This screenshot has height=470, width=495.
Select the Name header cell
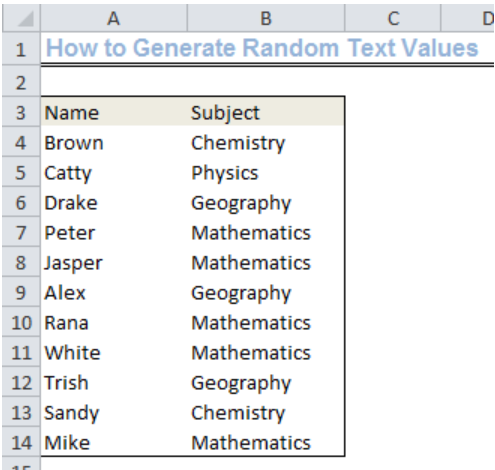click(114, 112)
